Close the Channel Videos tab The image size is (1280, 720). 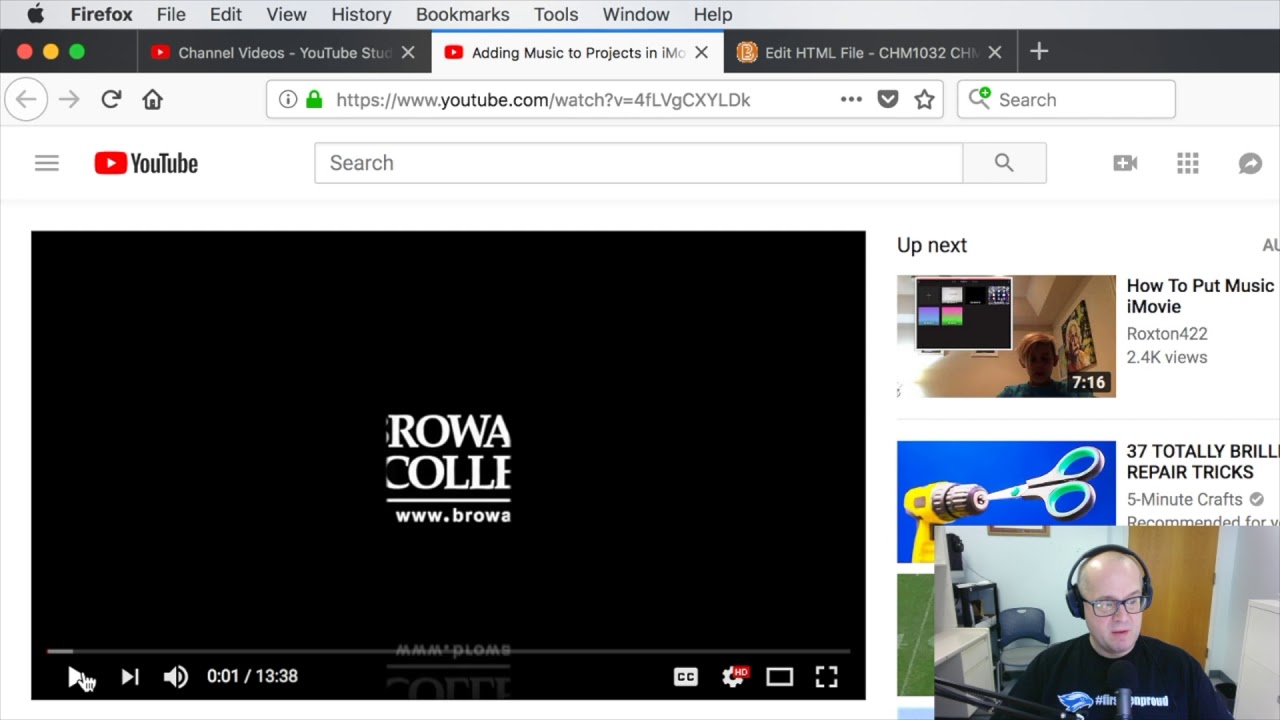tap(408, 52)
